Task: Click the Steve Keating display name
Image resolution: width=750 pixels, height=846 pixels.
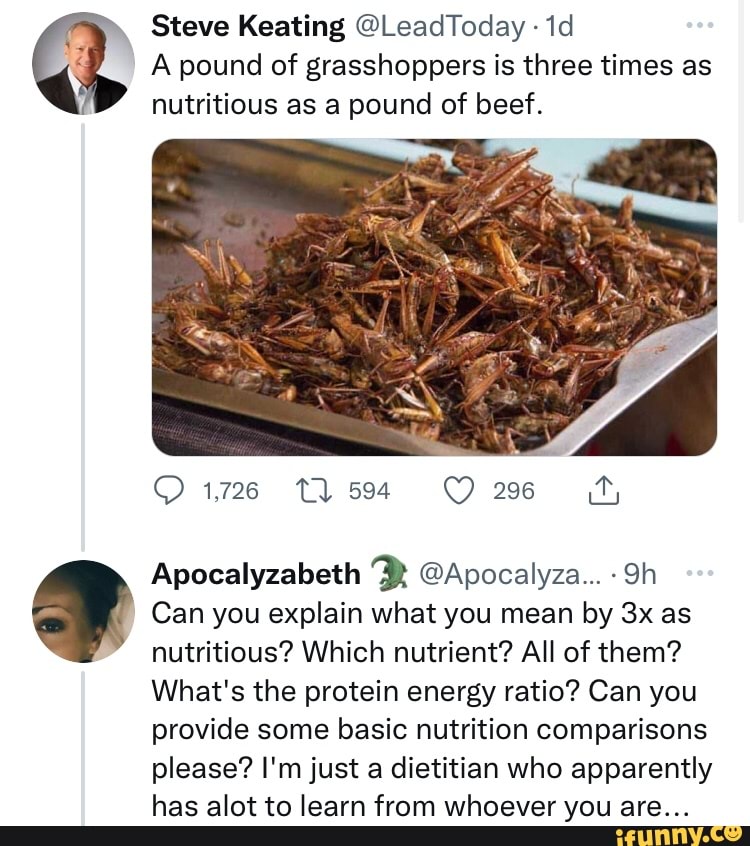Action: (249, 27)
